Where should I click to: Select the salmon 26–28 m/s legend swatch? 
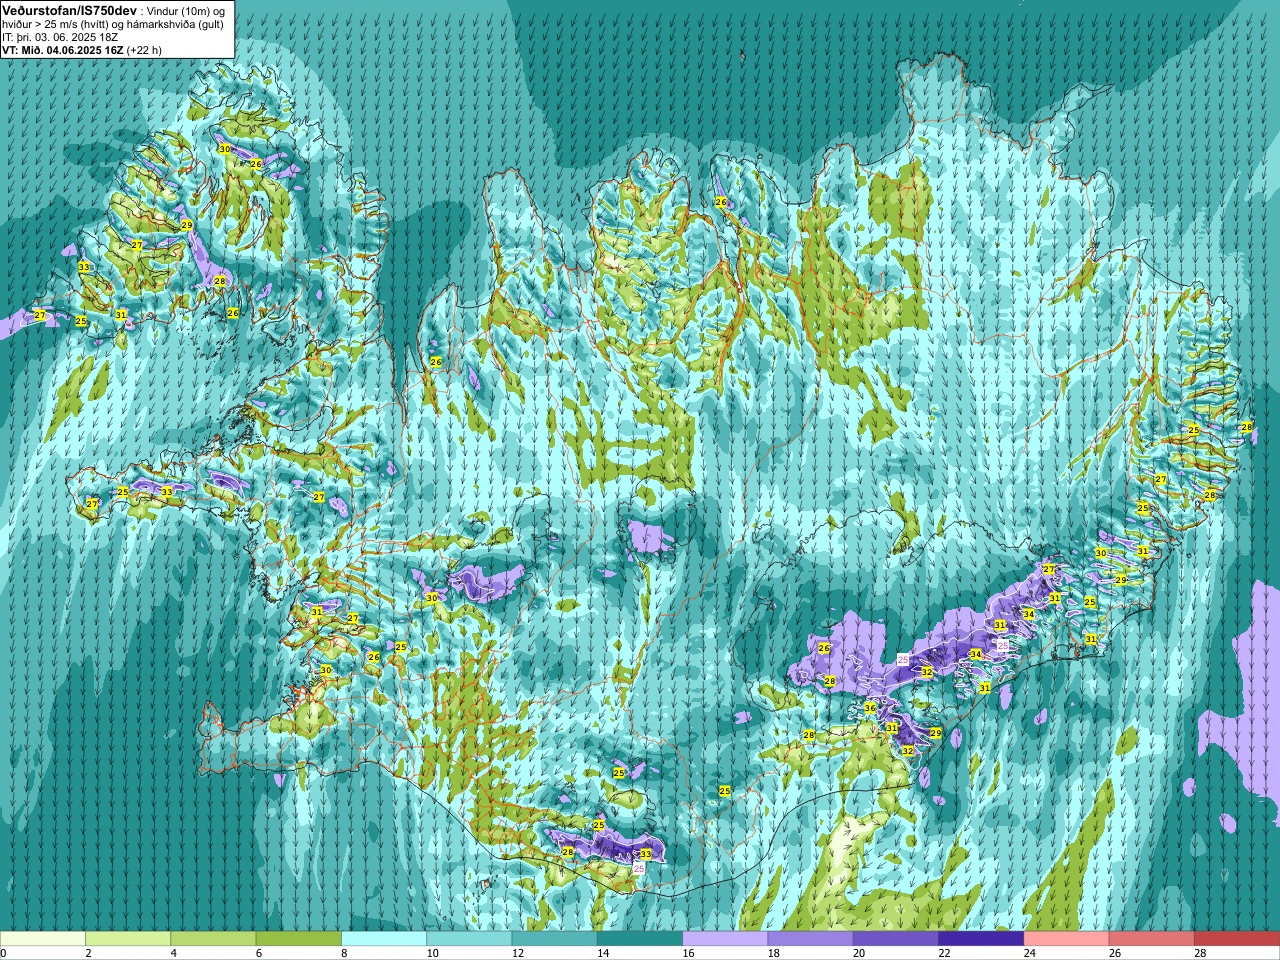tap(1152, 939)
